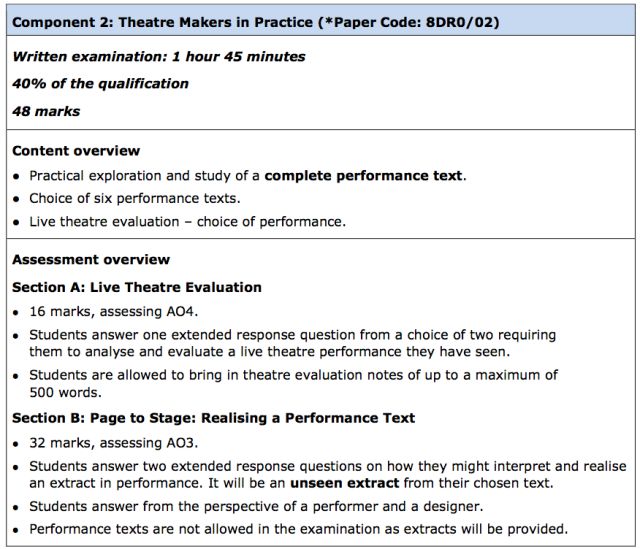640x549 pixels.
Task: Click the paper code '8DR0/02' text
Action: 458,22
